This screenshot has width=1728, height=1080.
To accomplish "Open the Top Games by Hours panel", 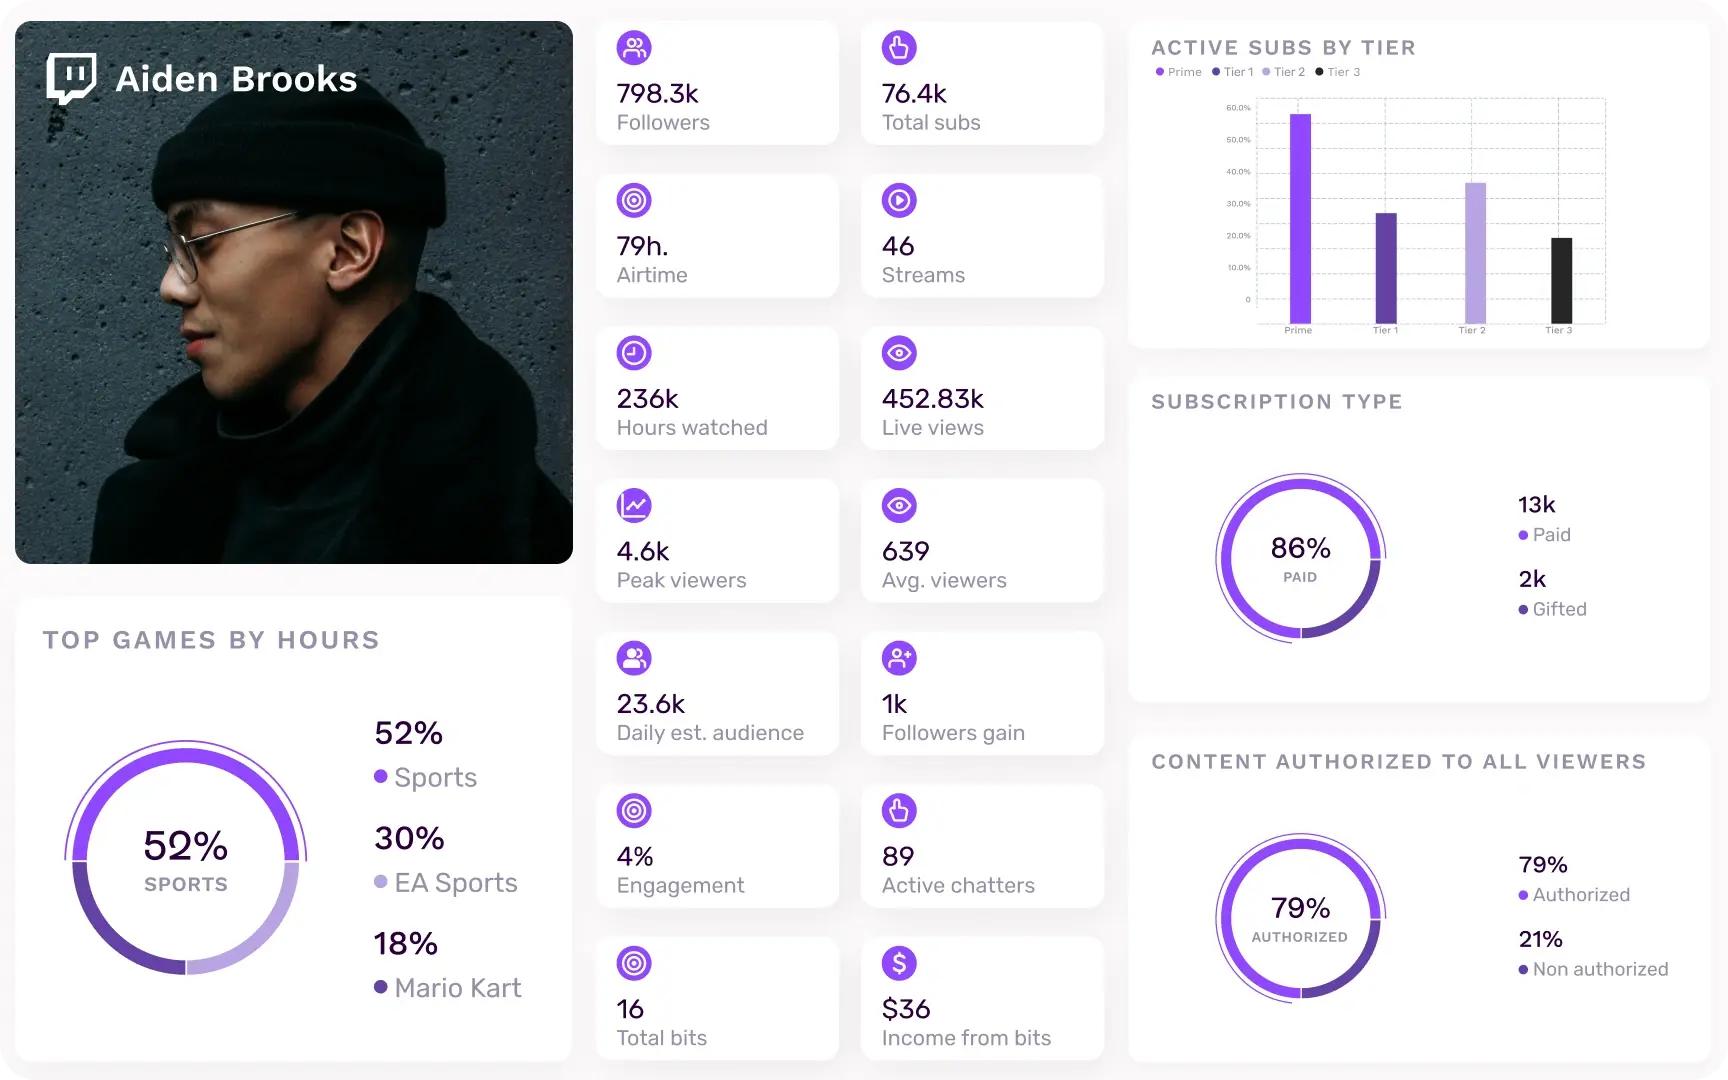I will click(x=211, y=640).
